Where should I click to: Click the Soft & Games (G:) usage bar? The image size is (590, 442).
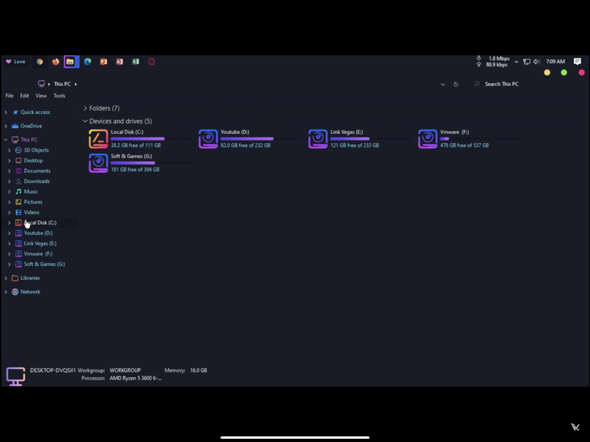(x=151, y=163)
